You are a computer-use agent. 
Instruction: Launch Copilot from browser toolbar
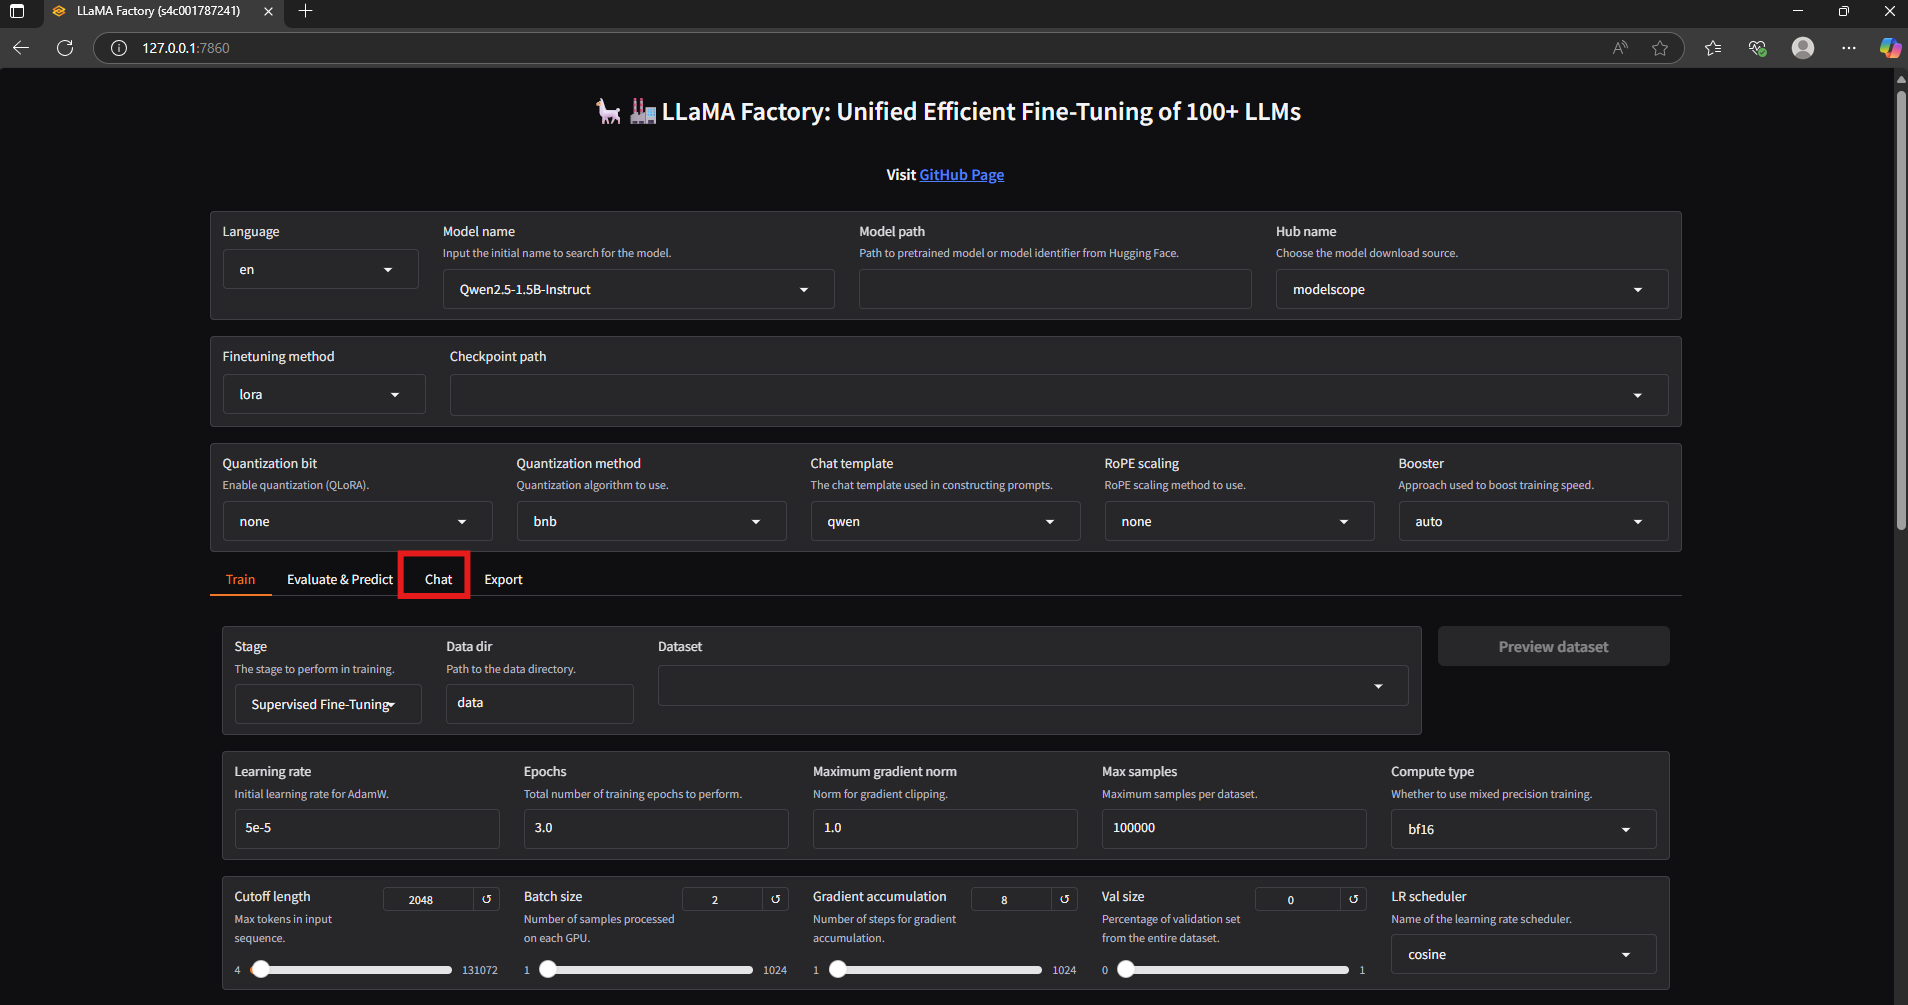pyautogui.click(x=1889, y=48)
